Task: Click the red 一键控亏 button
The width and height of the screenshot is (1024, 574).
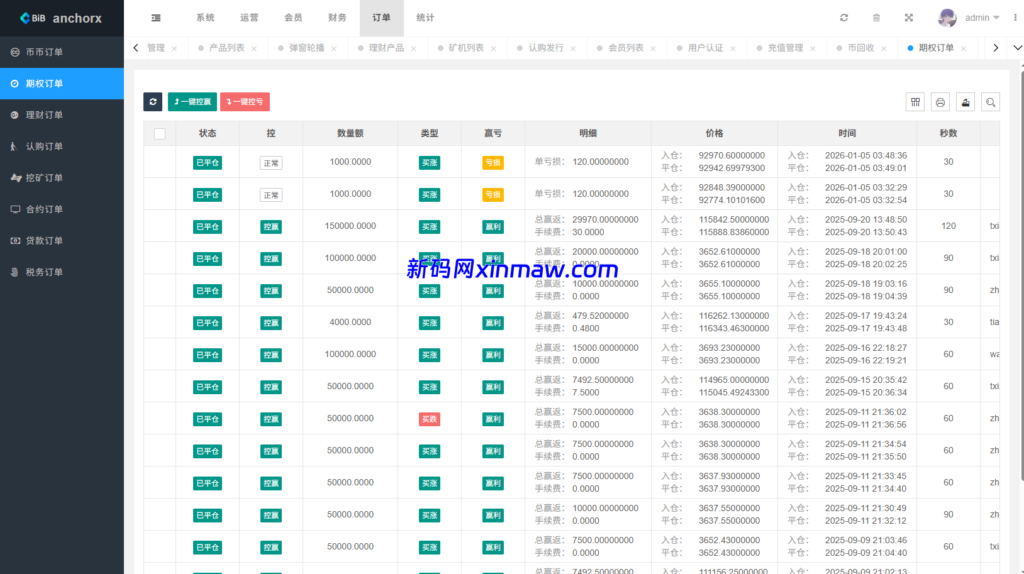Action: [x=245, y=102]
